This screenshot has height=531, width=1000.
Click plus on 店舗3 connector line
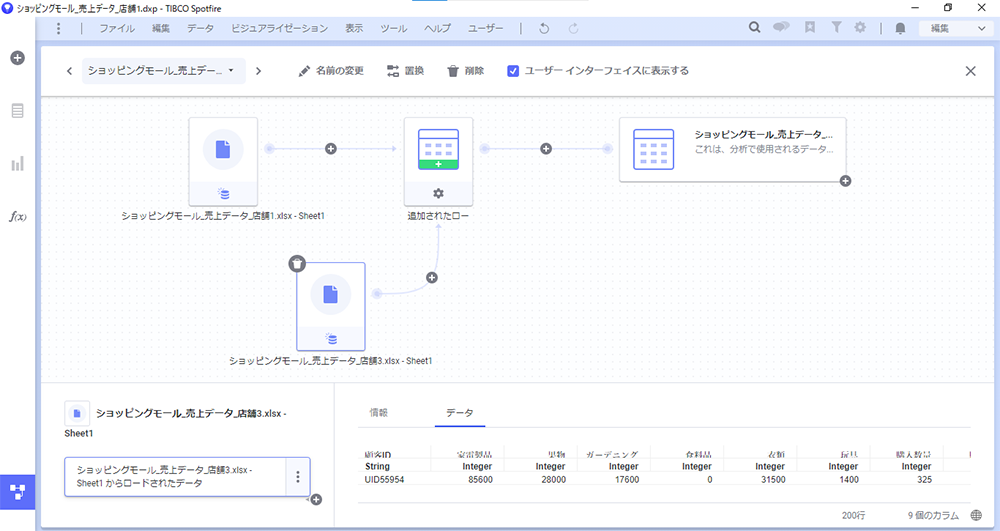point(432,277)
